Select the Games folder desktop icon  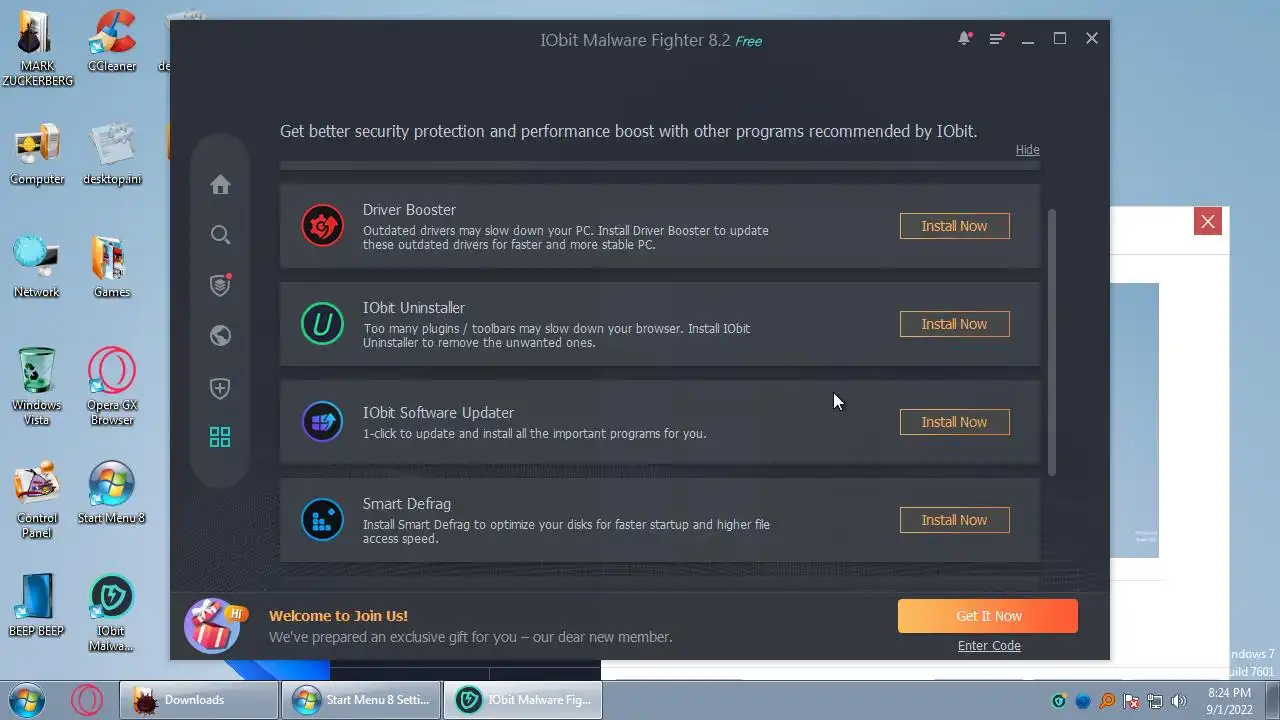pyautogui.click(x=112, y=267)
